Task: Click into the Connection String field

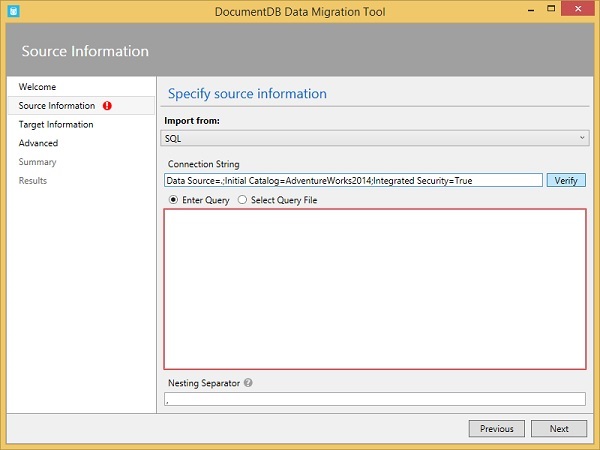Action: point(353,180)
